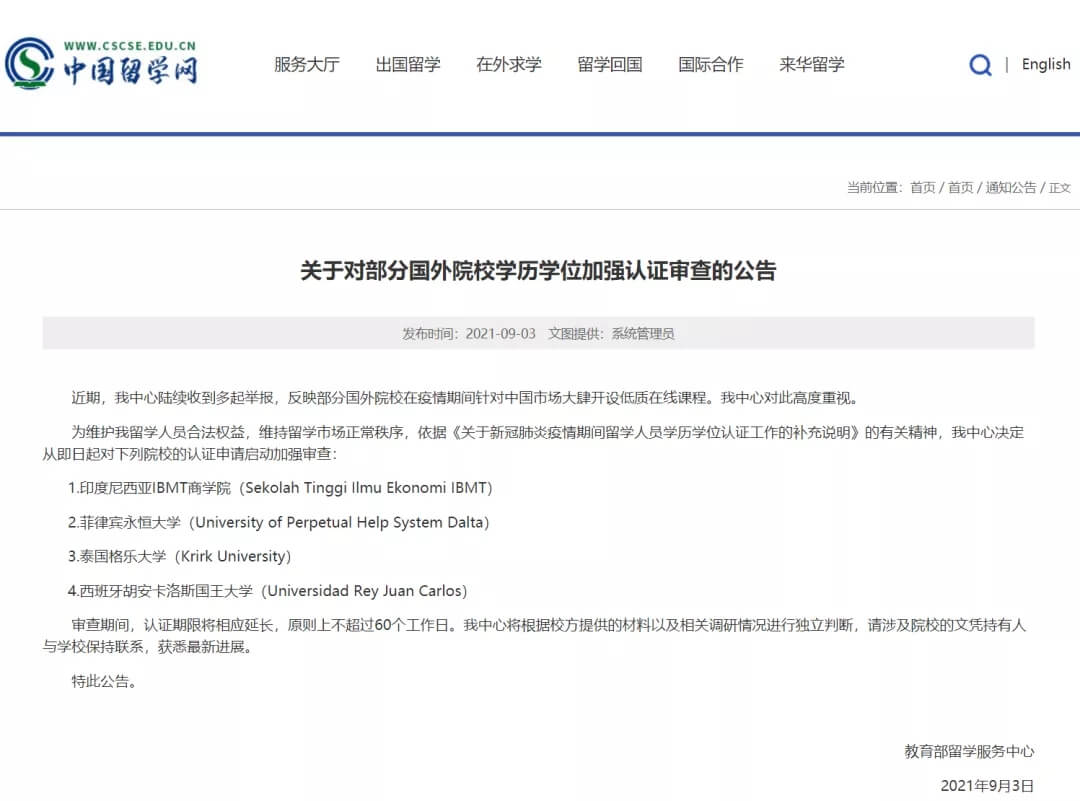1080x801 pixels.
Task: Open the 出国留学 menu
Action: (408, 64)
